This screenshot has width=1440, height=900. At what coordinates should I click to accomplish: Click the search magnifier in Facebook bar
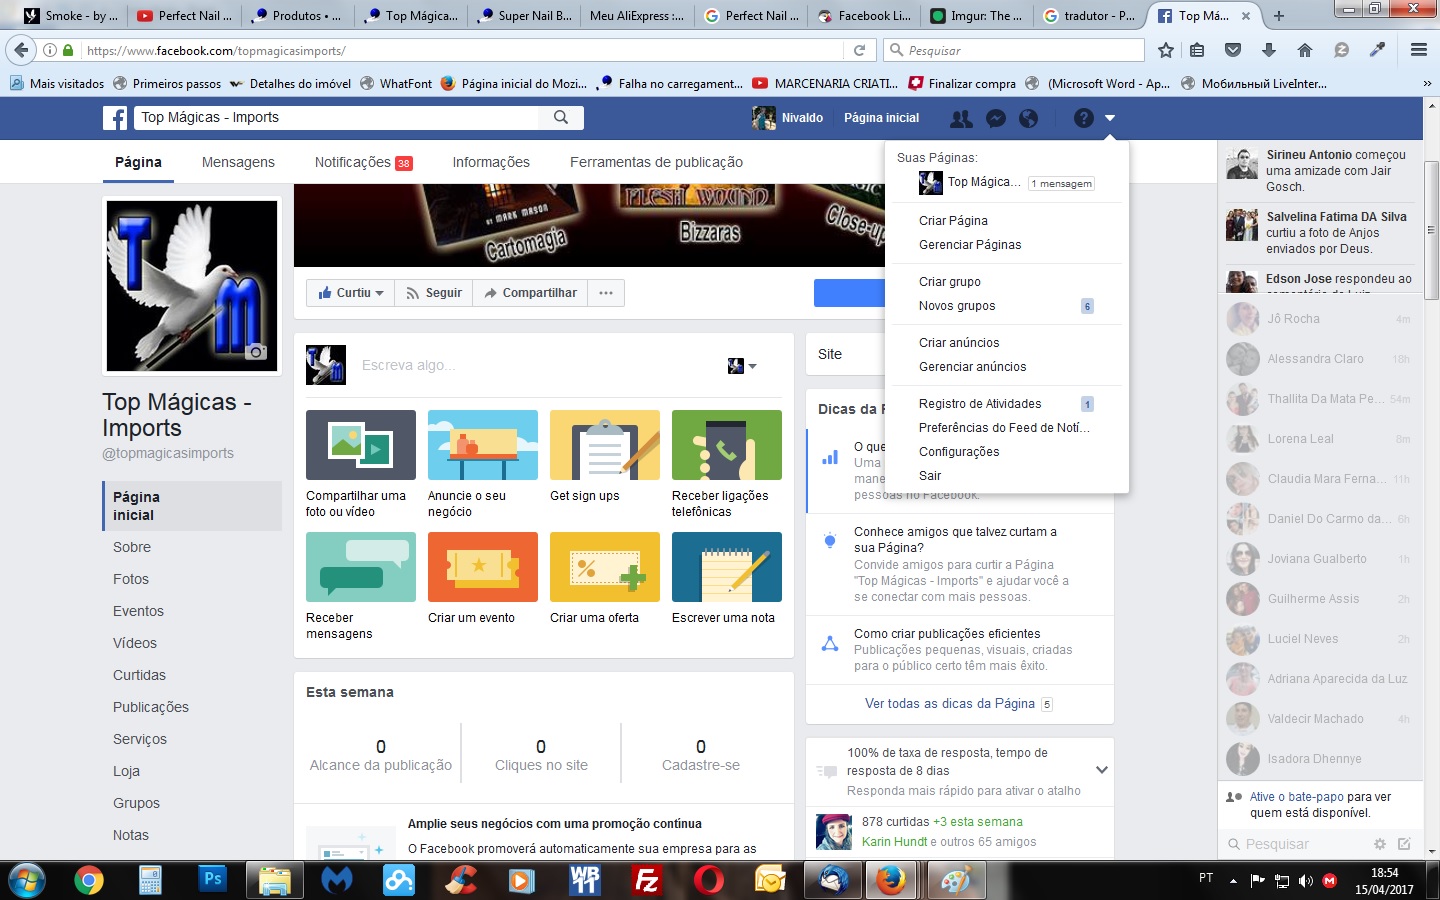click(x=561, y=118)
